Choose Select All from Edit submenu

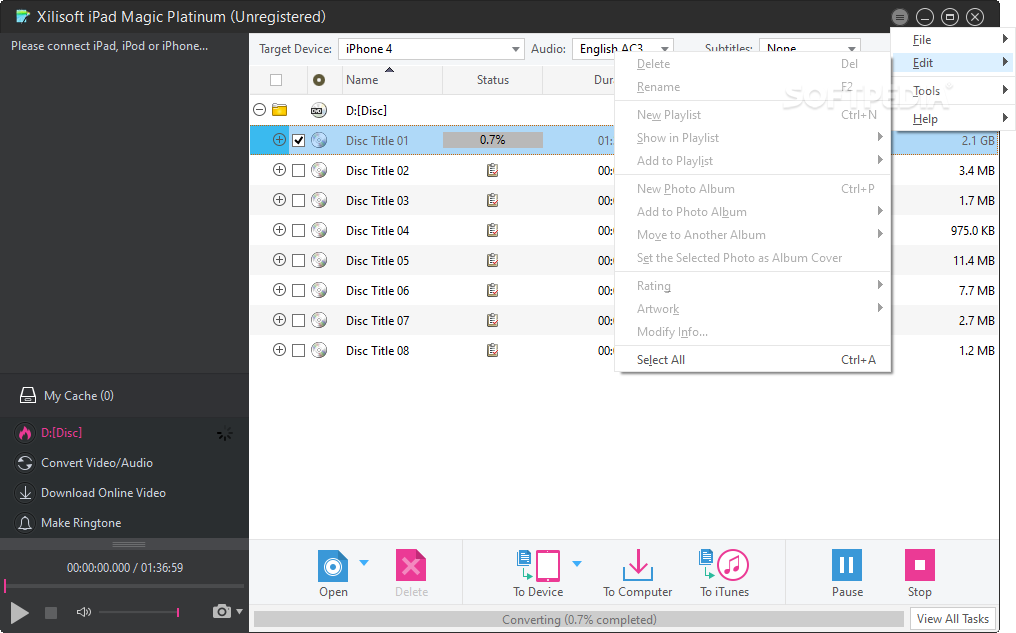tap(752, 360)
